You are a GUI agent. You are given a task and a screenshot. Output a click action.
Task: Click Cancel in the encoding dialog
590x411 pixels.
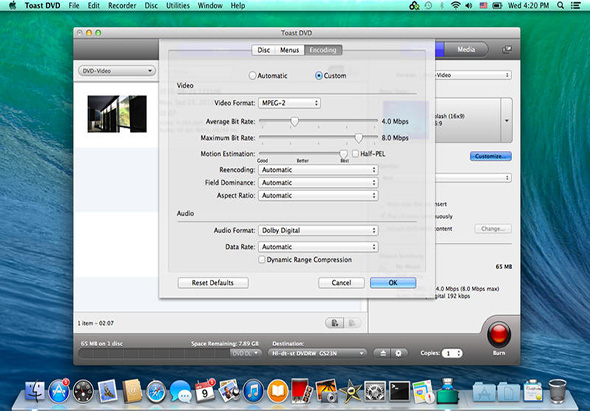(341, 283)
